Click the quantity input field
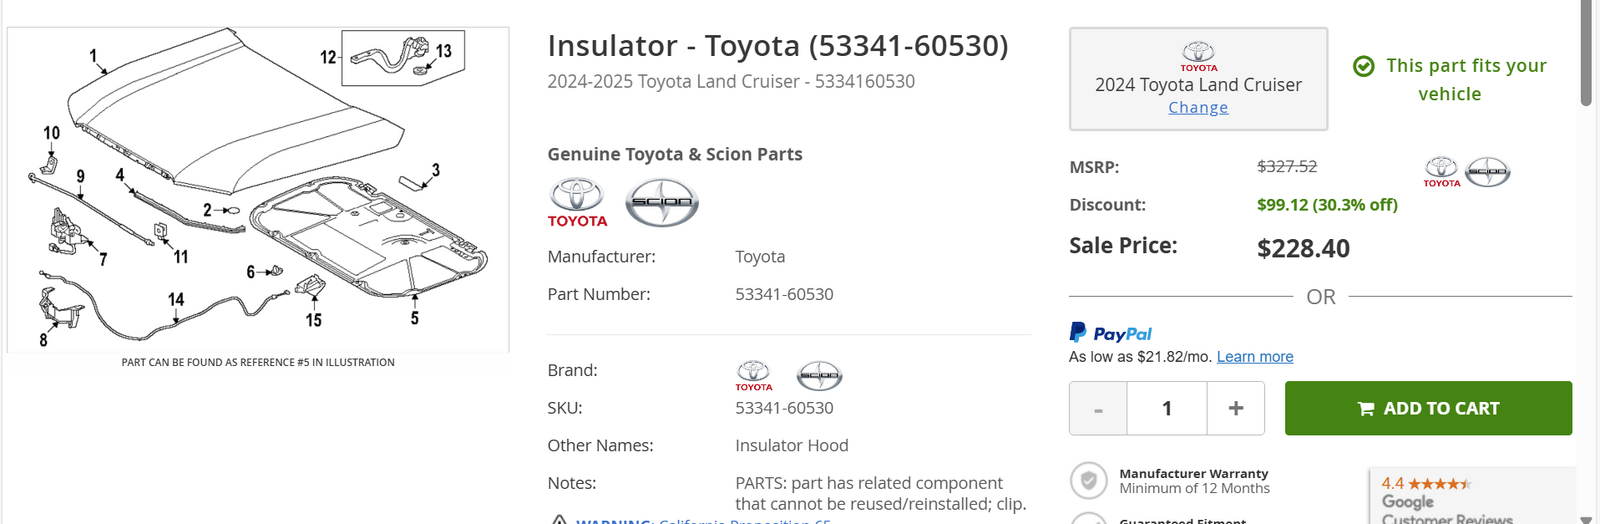 (x=1167, y=408)
